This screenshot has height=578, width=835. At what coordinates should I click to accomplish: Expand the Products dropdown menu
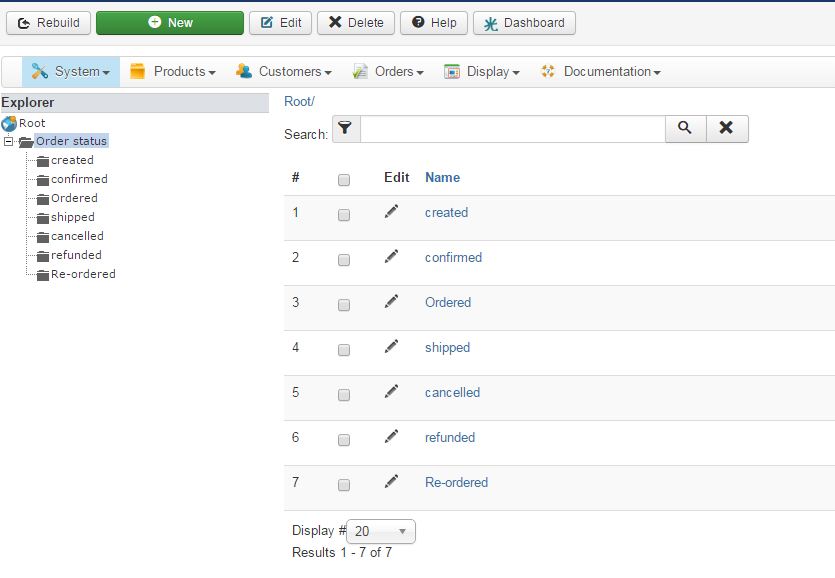tap(173, 72)
